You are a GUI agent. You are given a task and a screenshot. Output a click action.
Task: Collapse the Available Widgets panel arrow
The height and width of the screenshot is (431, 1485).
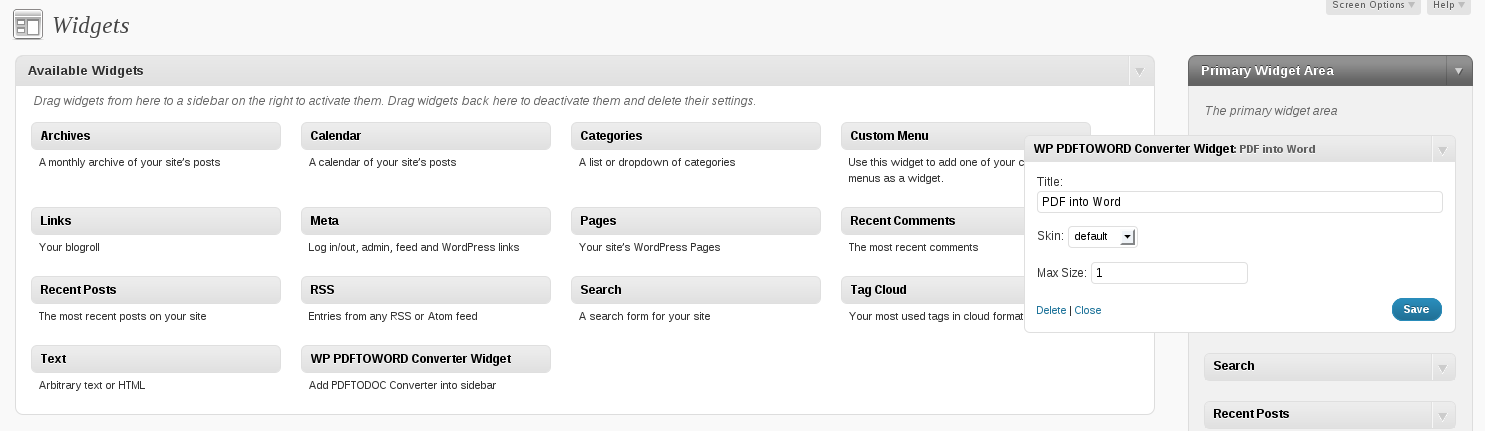[x=1140, y=71]
